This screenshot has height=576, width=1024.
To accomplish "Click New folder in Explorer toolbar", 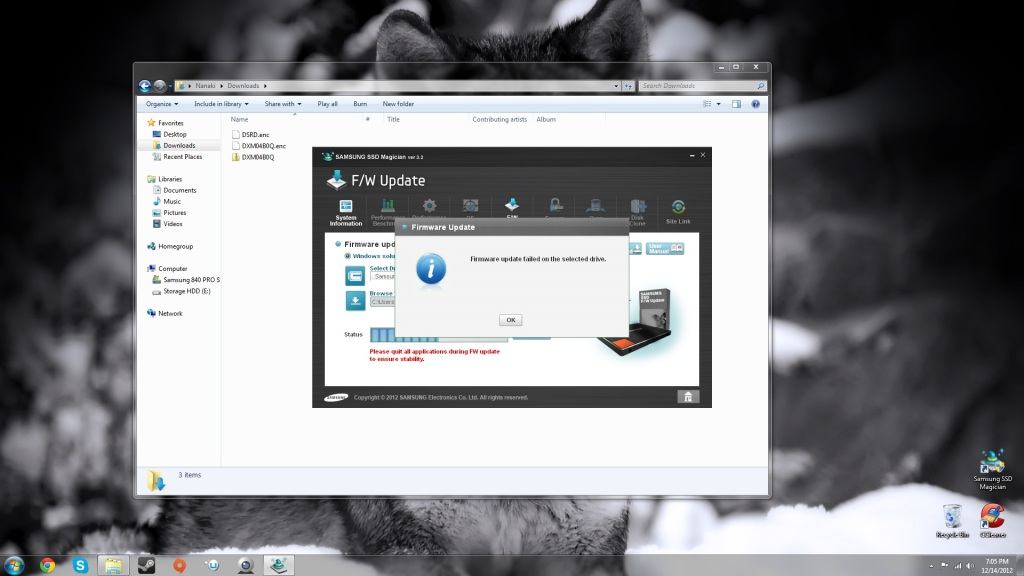I will (398, 104).
